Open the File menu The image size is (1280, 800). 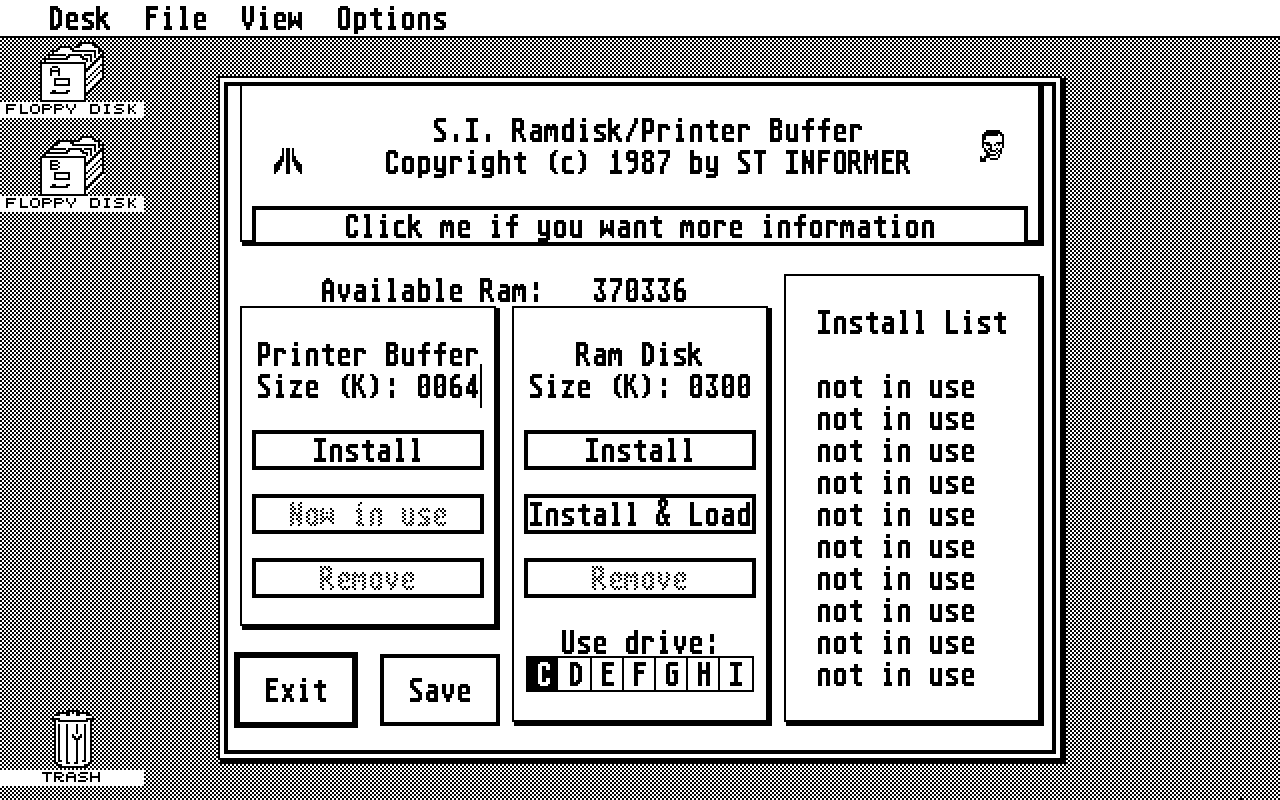pyautogui.click(x=175, y=18)
